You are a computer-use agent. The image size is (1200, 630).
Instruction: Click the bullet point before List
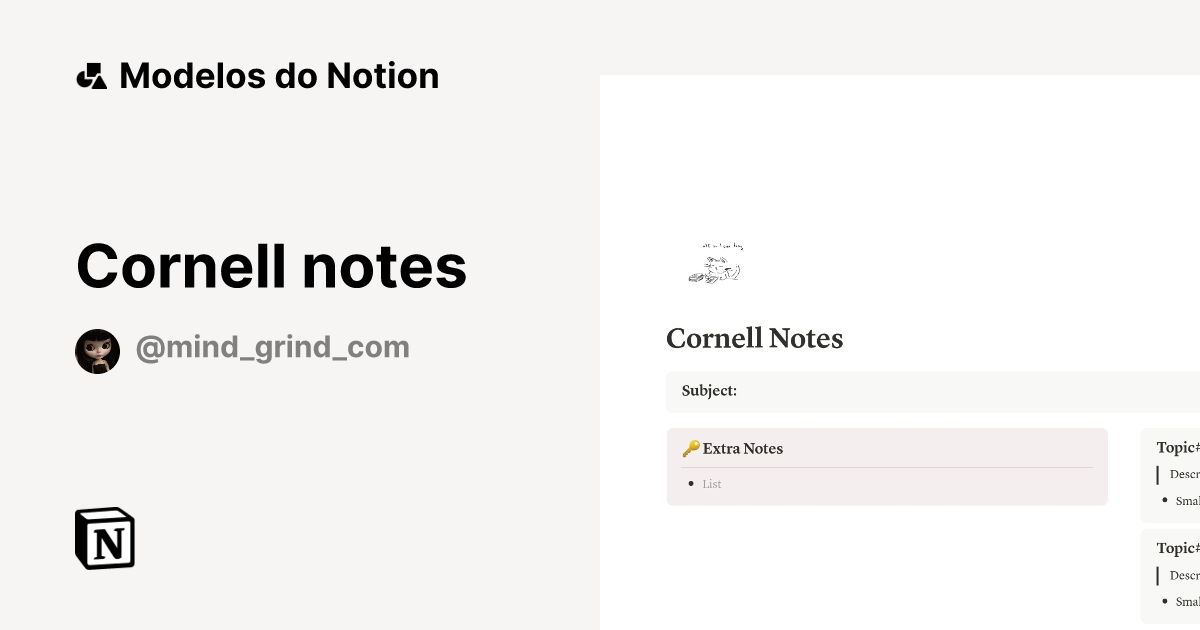(x=690, y=484)
